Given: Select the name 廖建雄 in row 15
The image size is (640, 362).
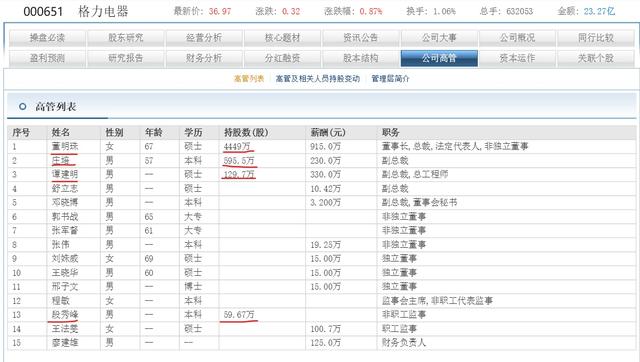Looking at the screenshot, I should 65,343.
